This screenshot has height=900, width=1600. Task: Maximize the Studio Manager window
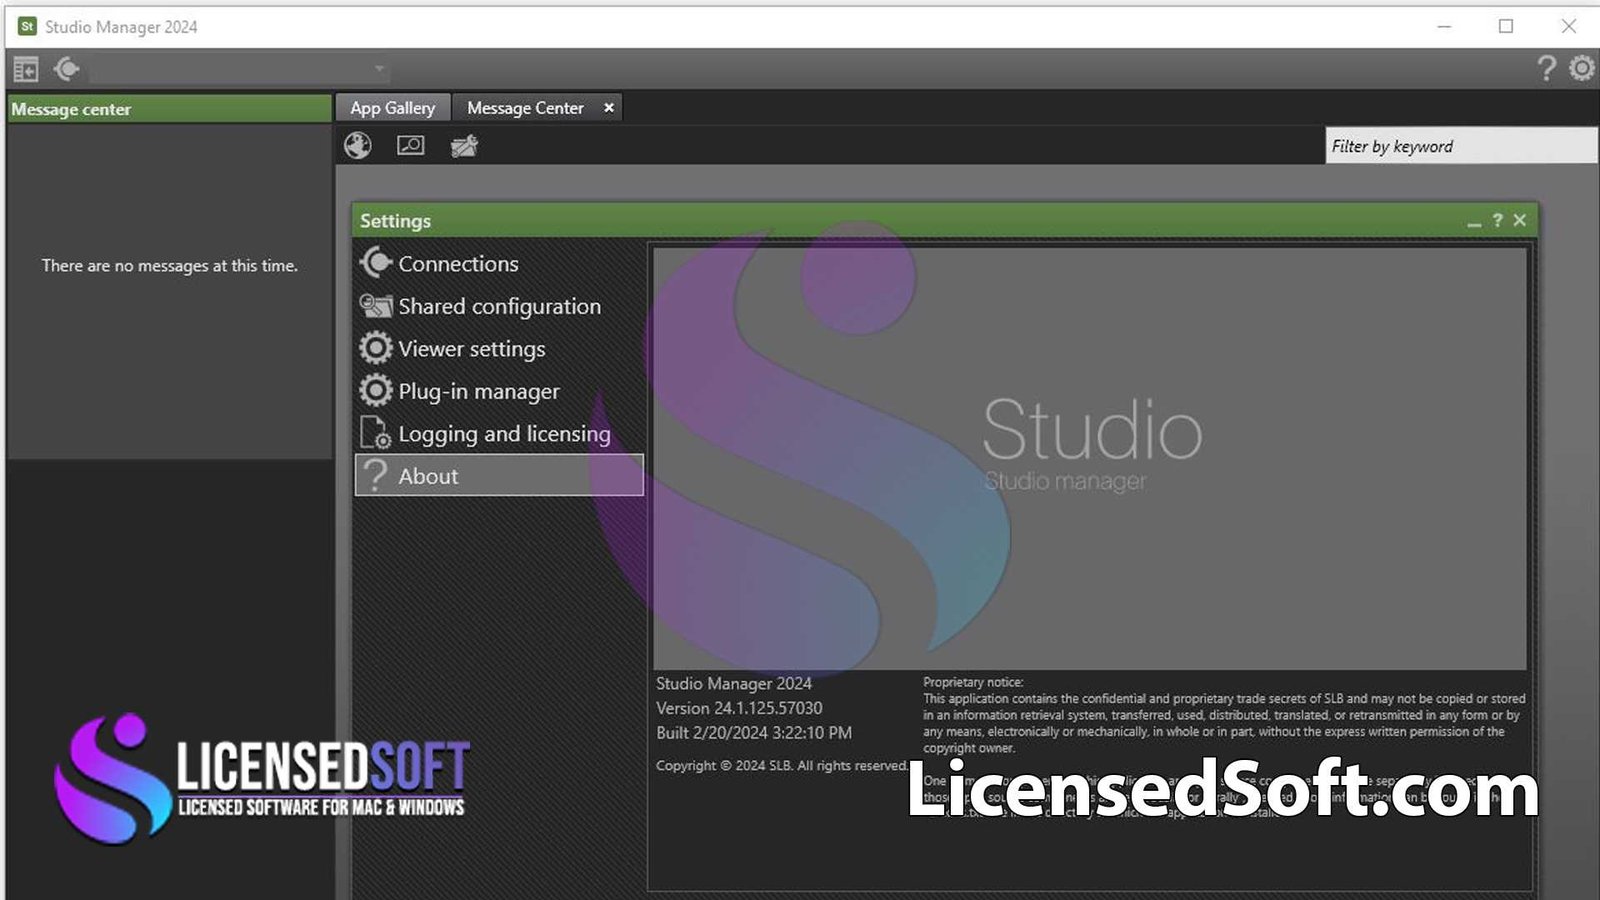pos(1506,26)
